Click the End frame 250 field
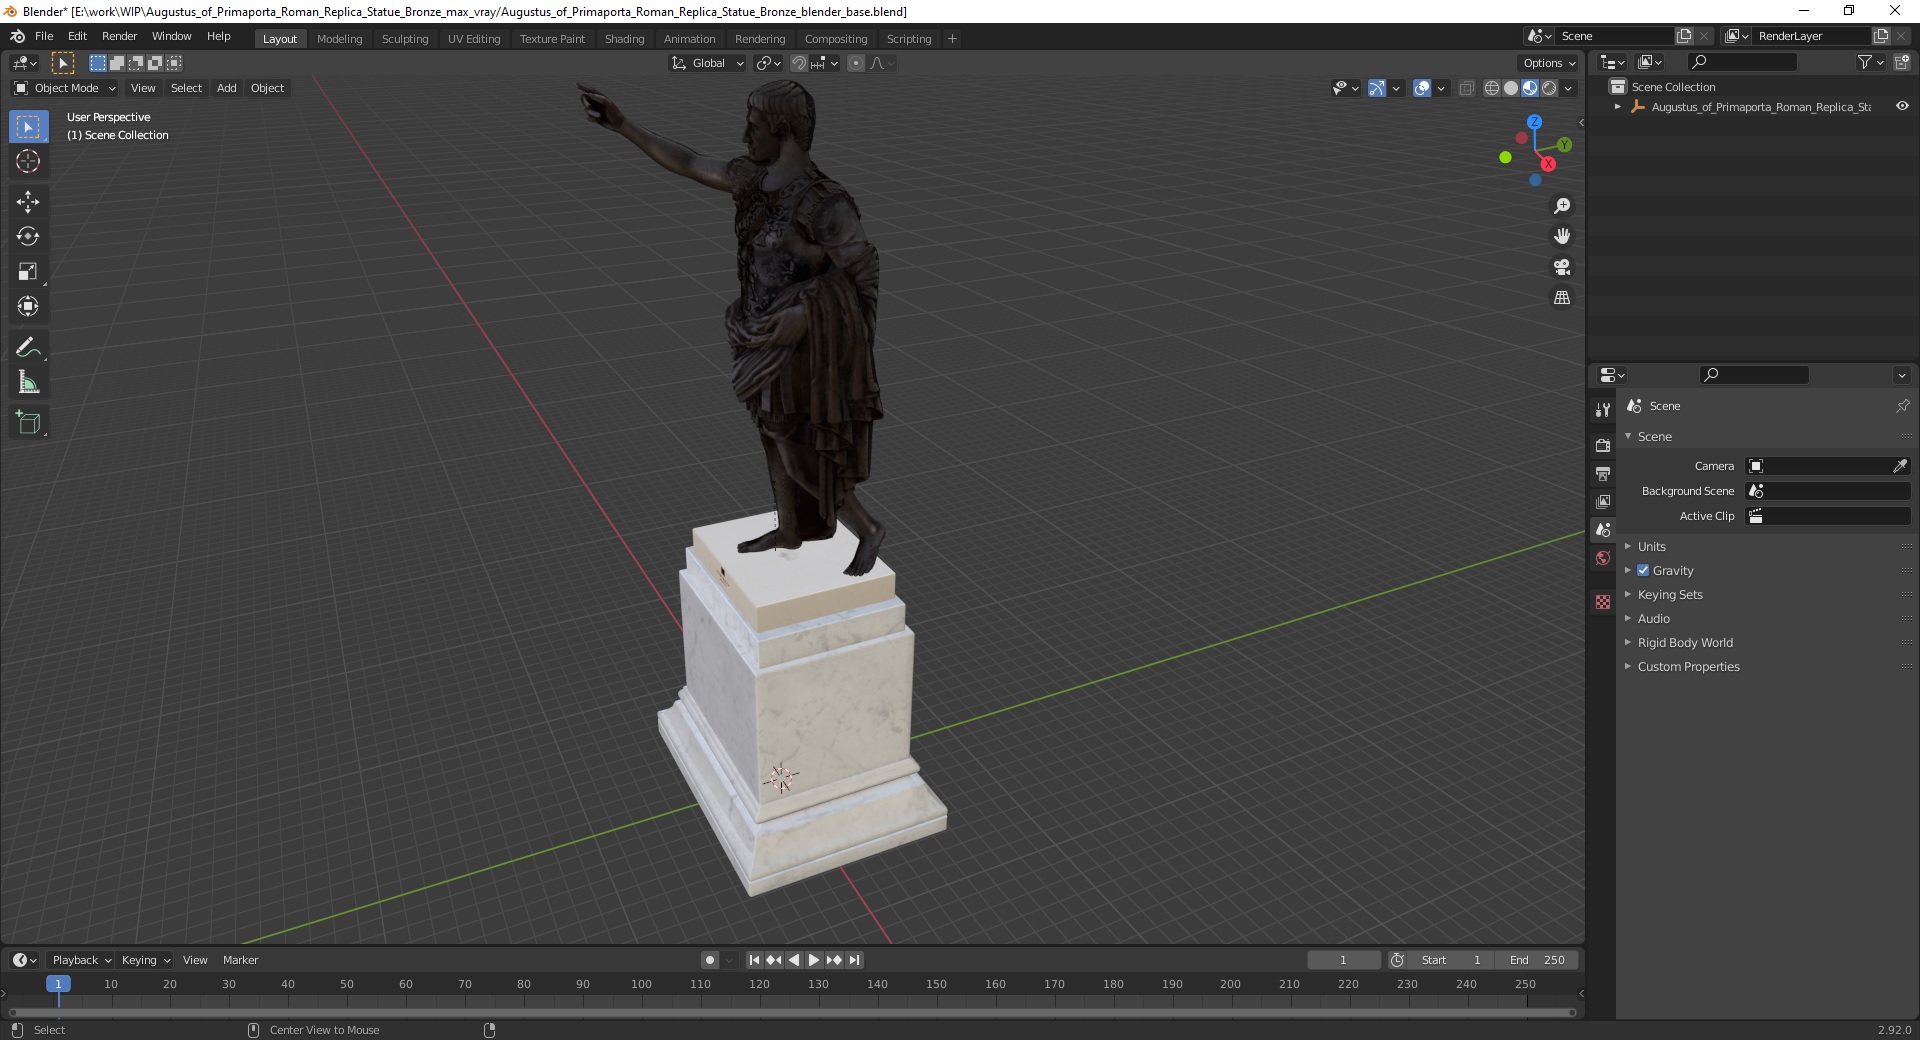Screen dimensions: 1920x1040 (1538, 960)
